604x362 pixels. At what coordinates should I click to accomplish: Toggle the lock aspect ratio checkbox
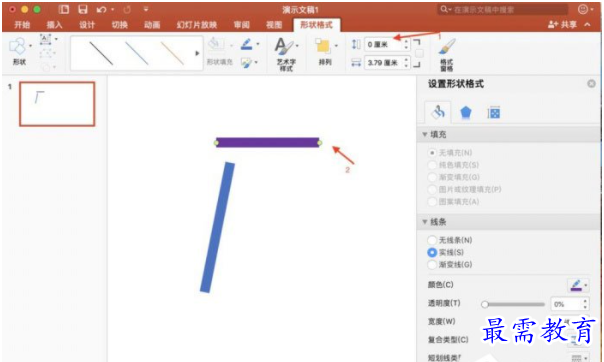[x=420, y=53]
